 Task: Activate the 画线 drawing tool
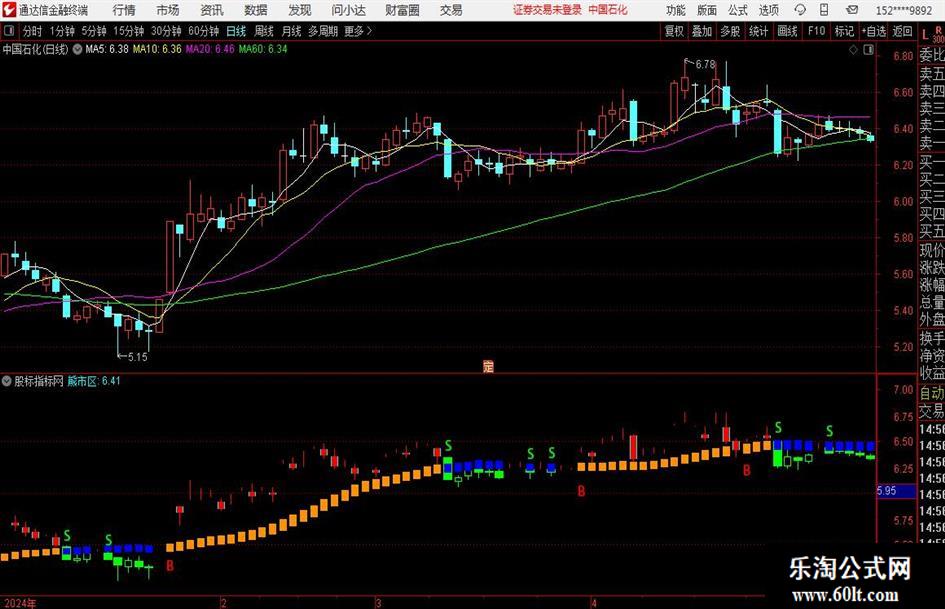(787, 31)
